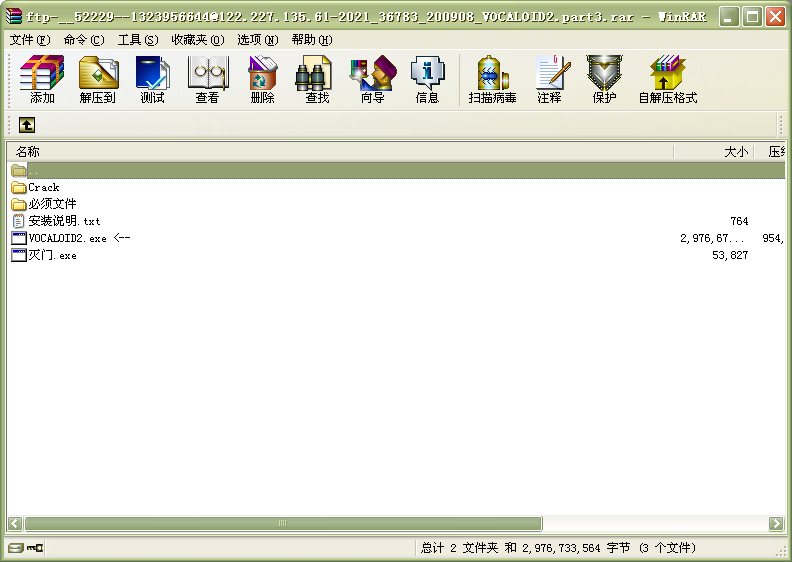The width and height of the screenshot is (792, 562).
Task: Minimize the WinRAR window
Action: tap(728, 17)
